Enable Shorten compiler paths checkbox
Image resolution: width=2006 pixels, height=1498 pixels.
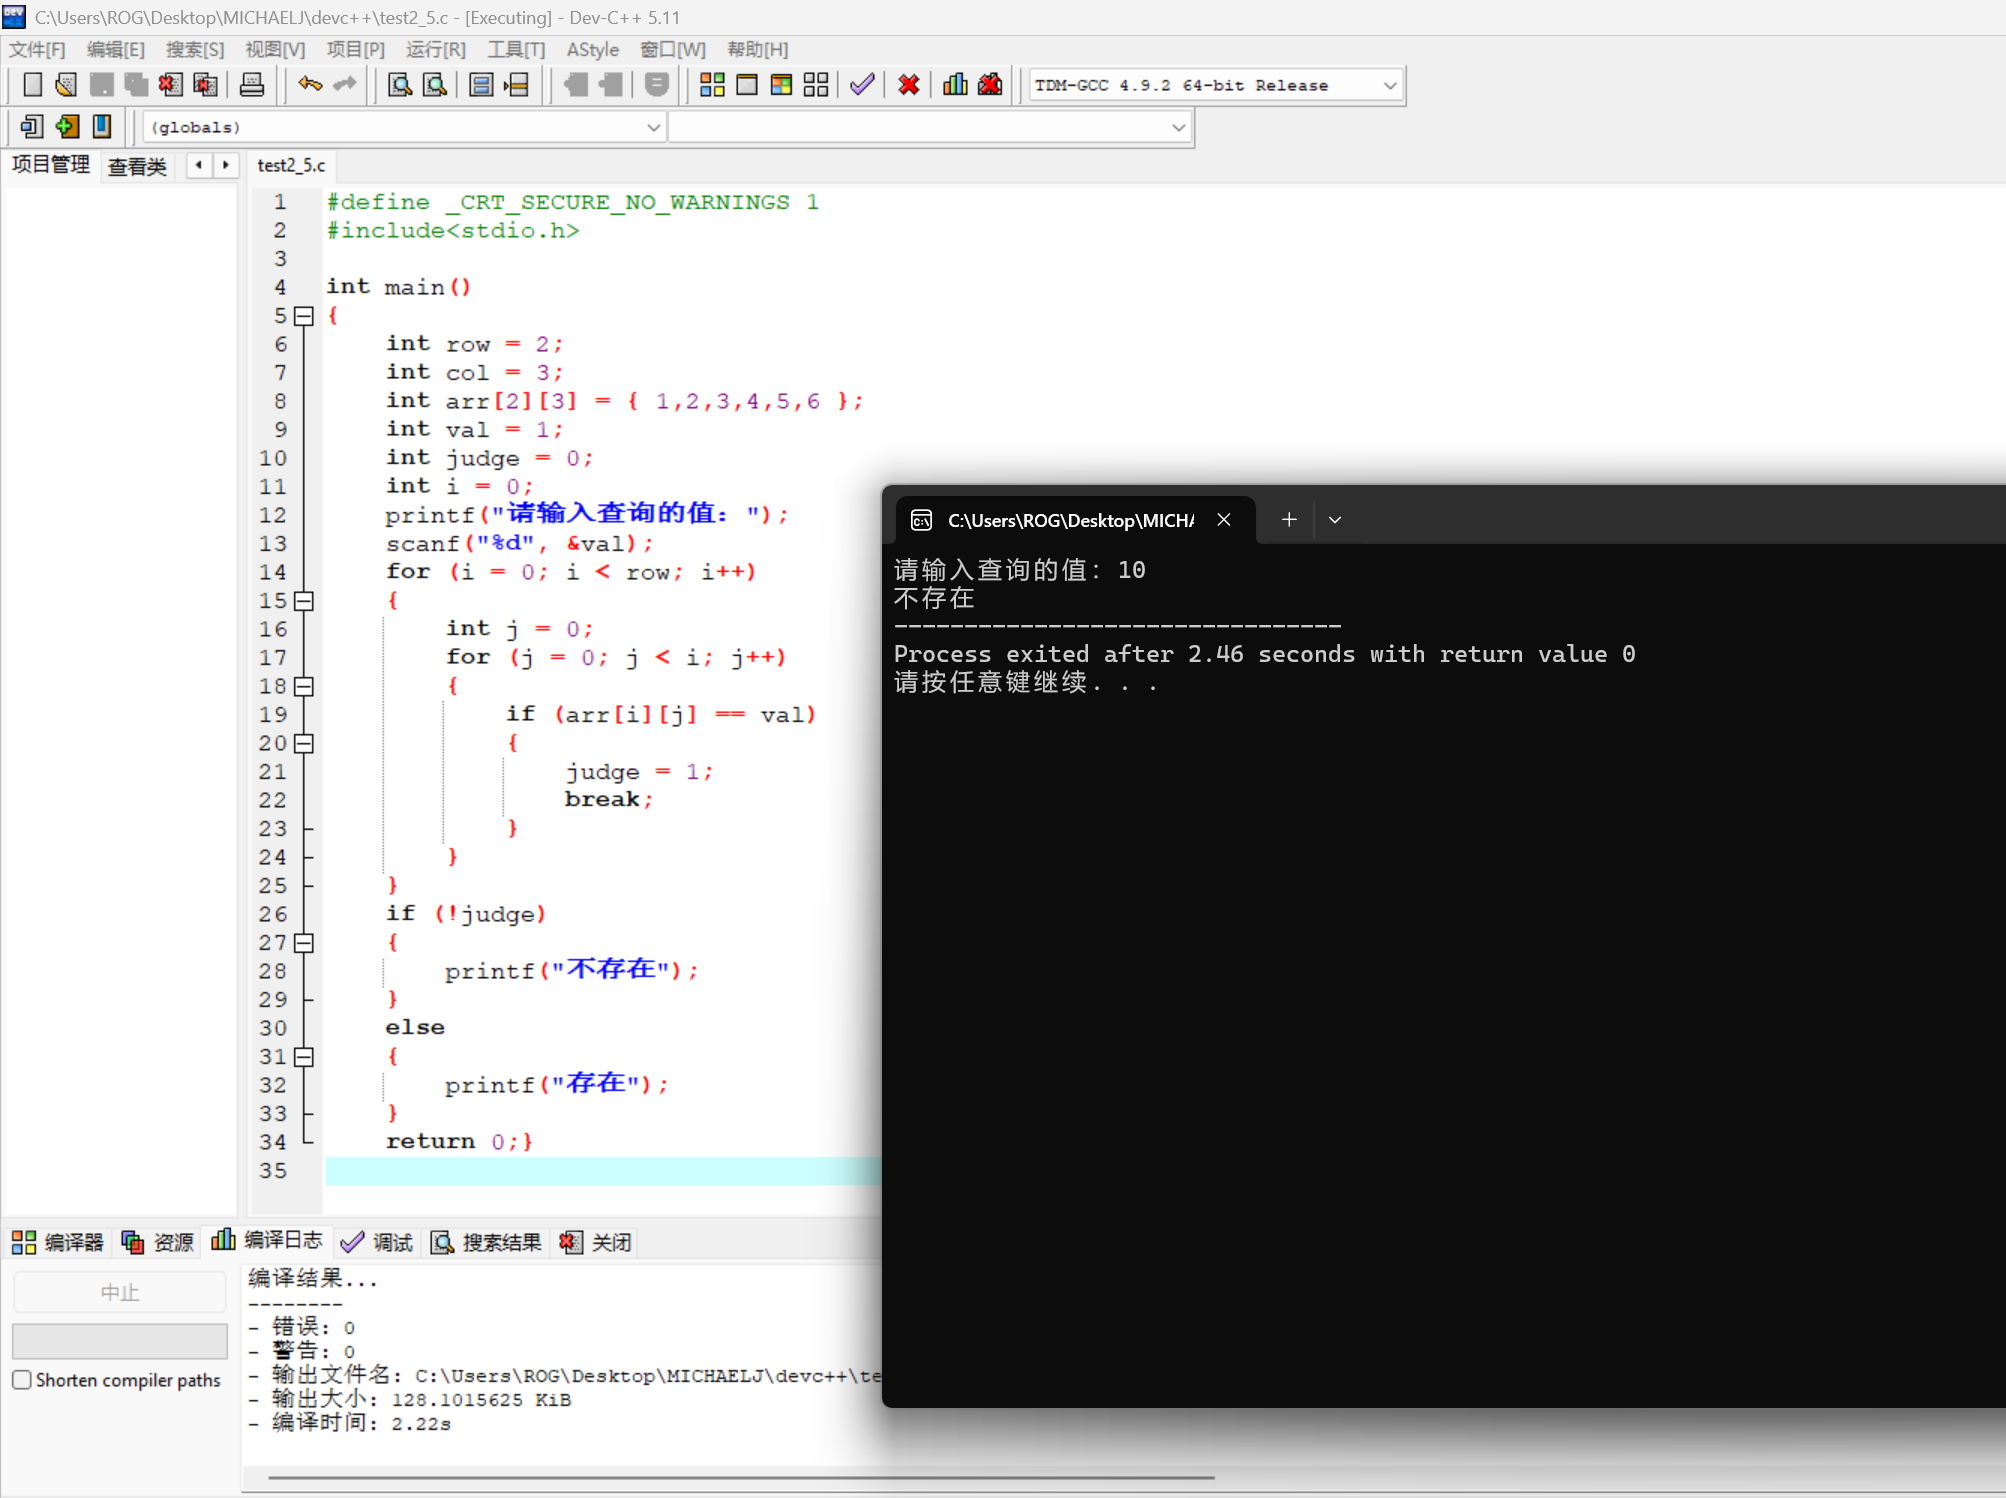click(22, 1380)
